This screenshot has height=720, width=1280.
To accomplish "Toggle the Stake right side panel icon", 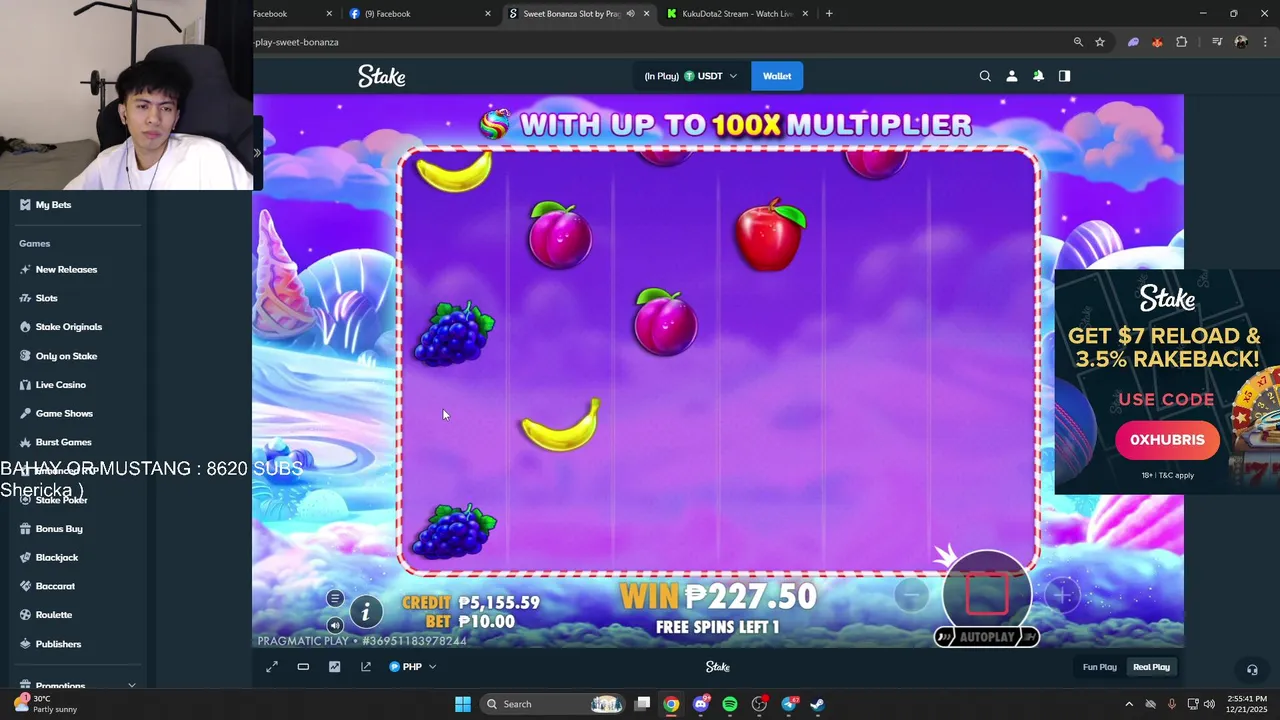I will click(x=1064, y=76).
